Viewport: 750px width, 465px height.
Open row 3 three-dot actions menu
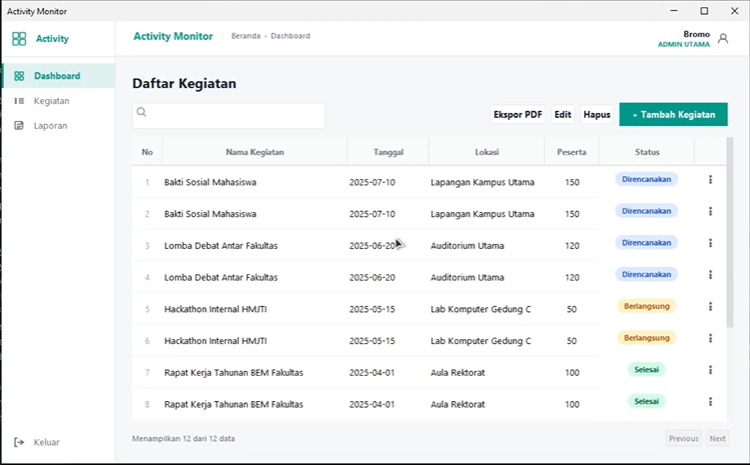[710, 243]
